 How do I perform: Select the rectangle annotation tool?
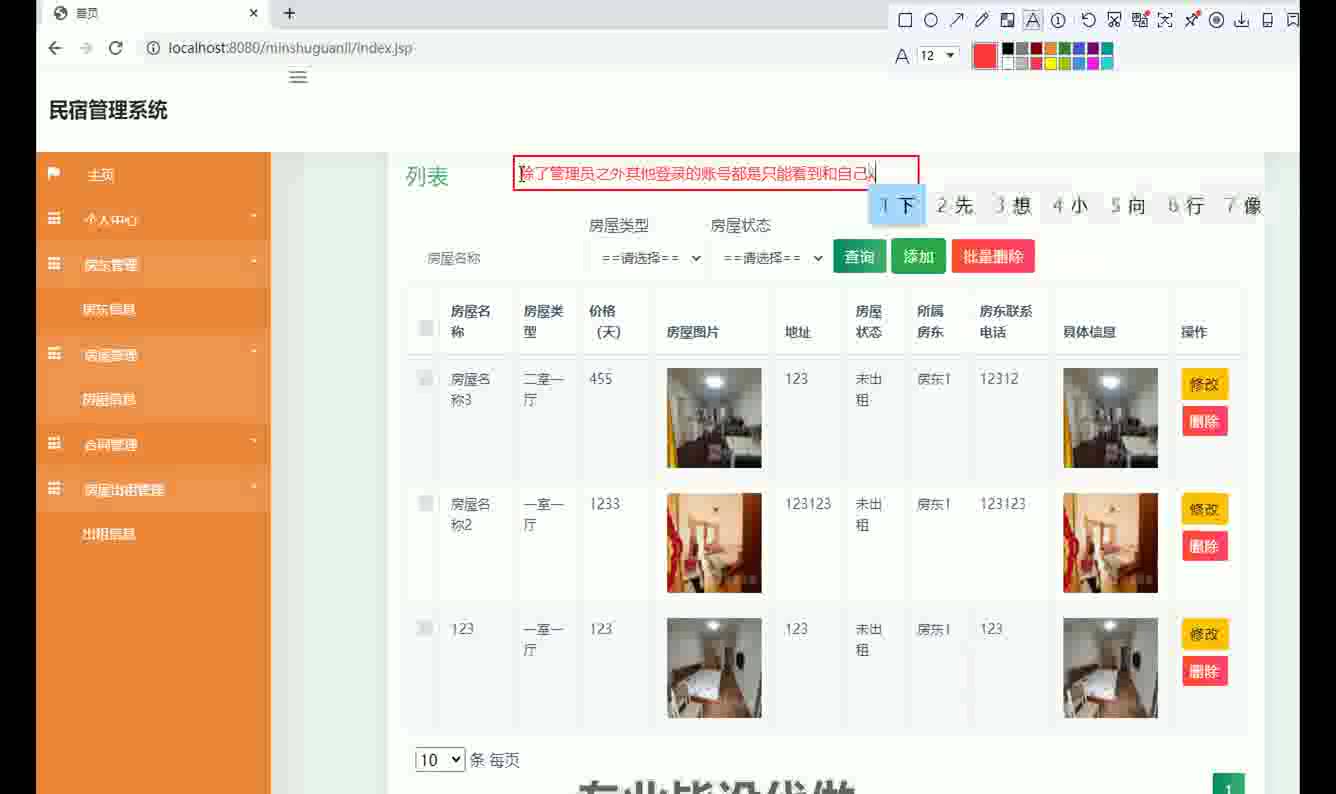pos(905,20)
